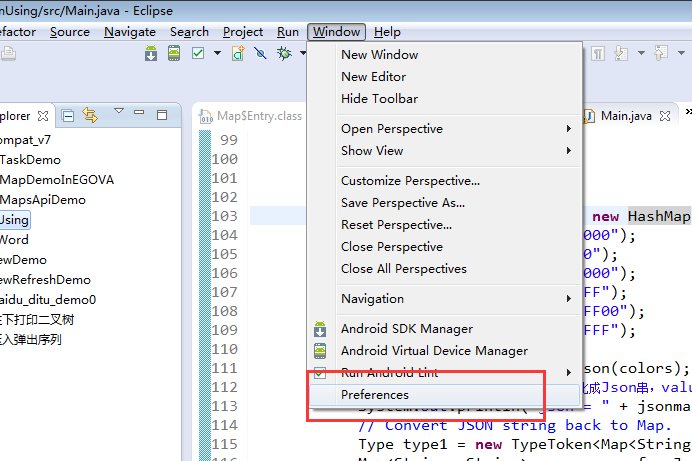Minimize the Package Explorer view
The height and width of the screenshot is (461, 692).
coord(139,112)
